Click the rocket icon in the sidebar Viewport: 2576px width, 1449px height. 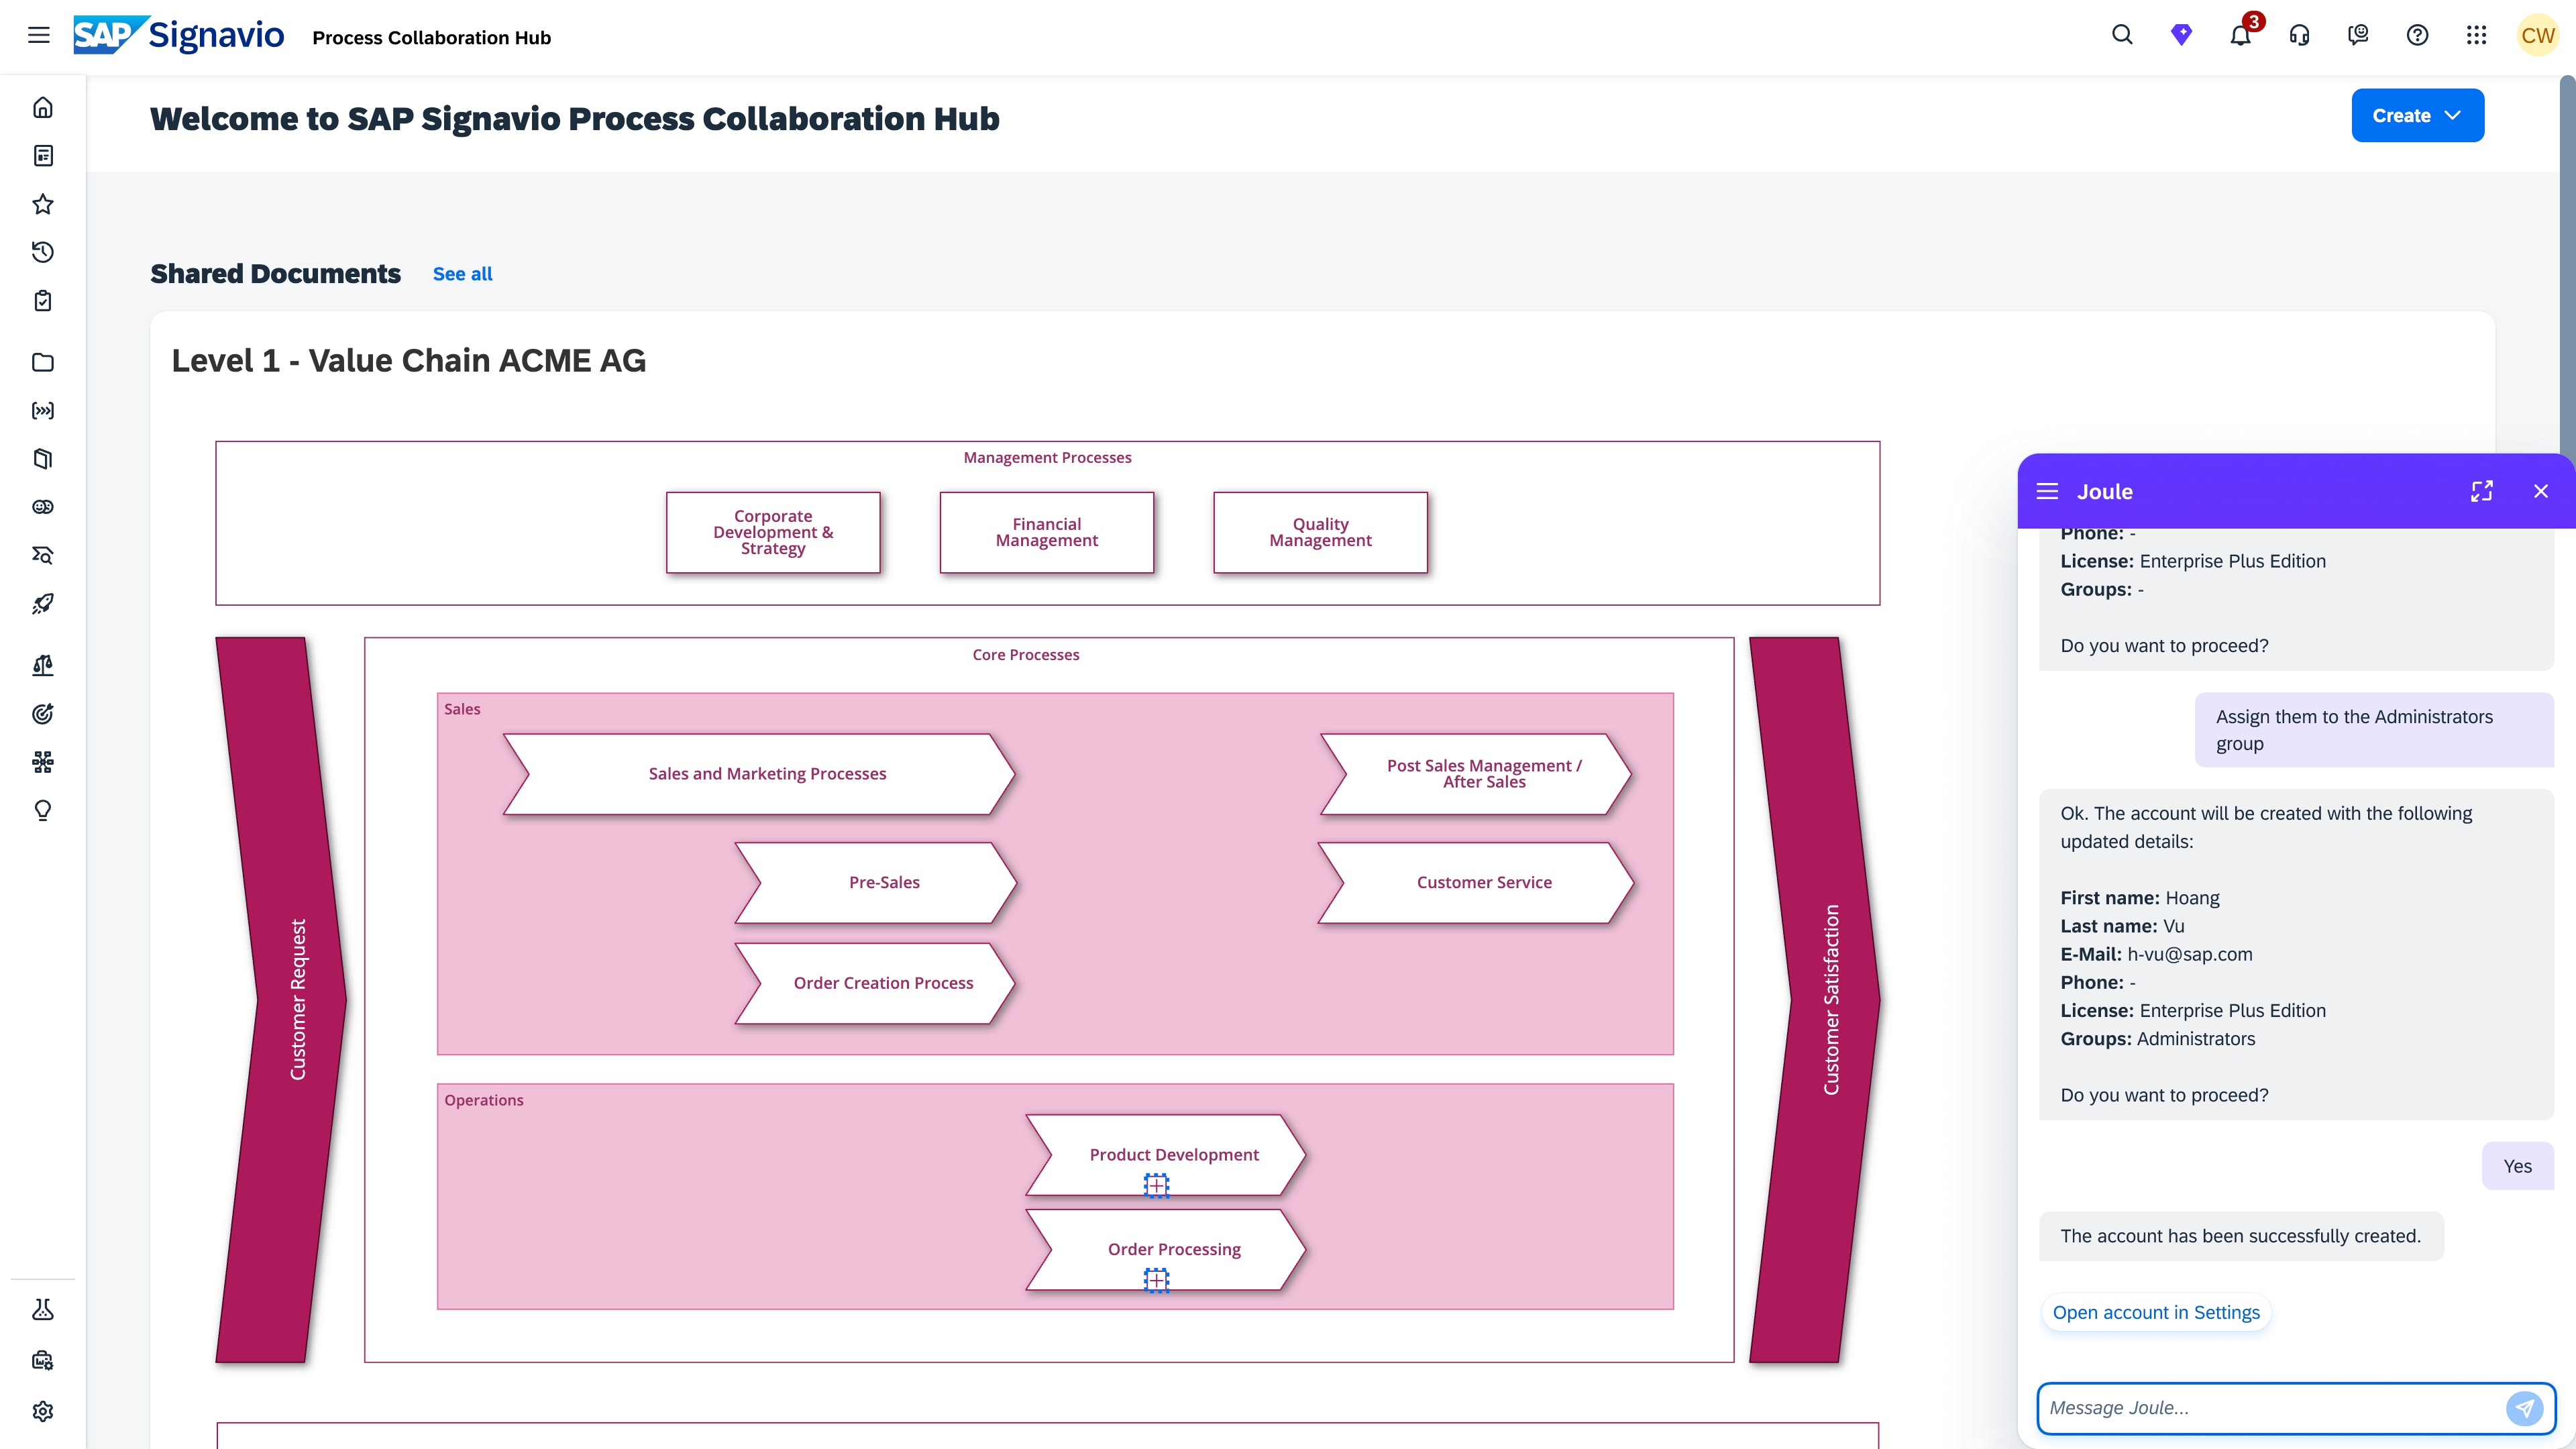[x=42, y=604]
